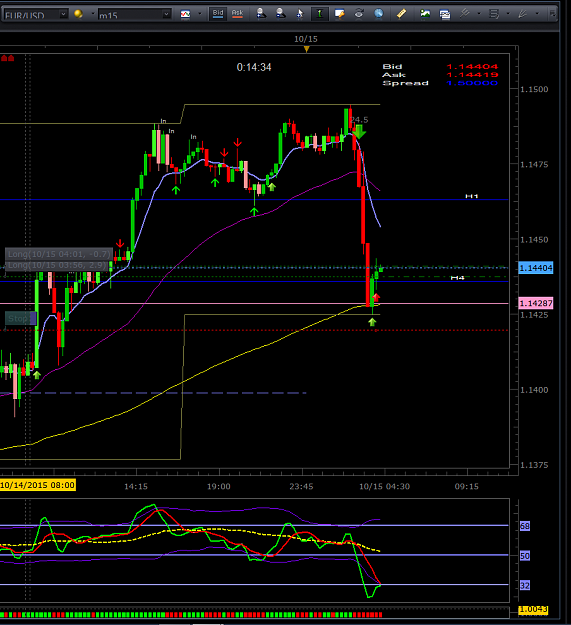571x625 pixels.
Task: Click the 1.1375 price axis label
Action: tap(534, 466)
